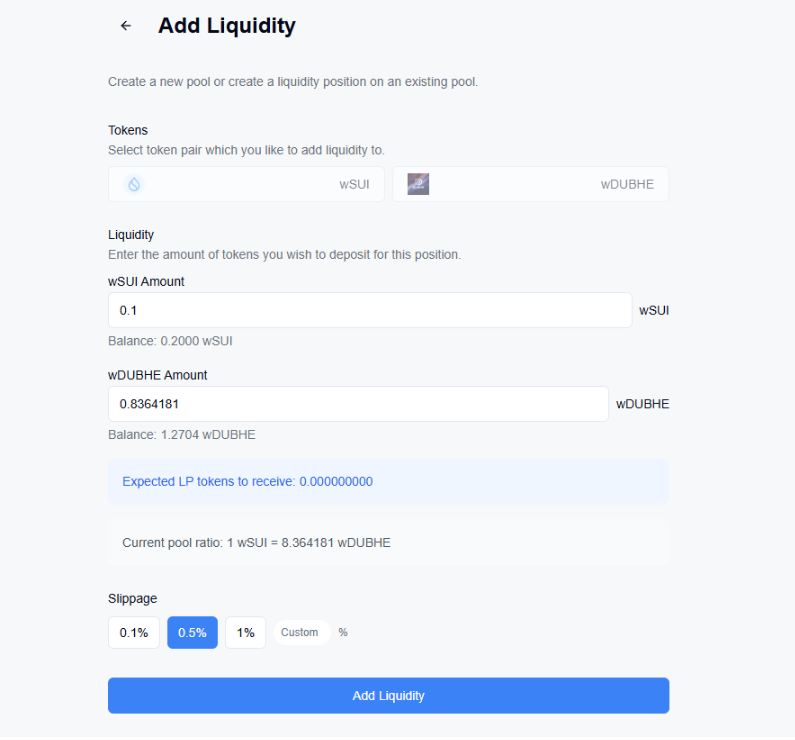
Task: Click the wSUI Amount input field
Action: [x=370, y=310]
